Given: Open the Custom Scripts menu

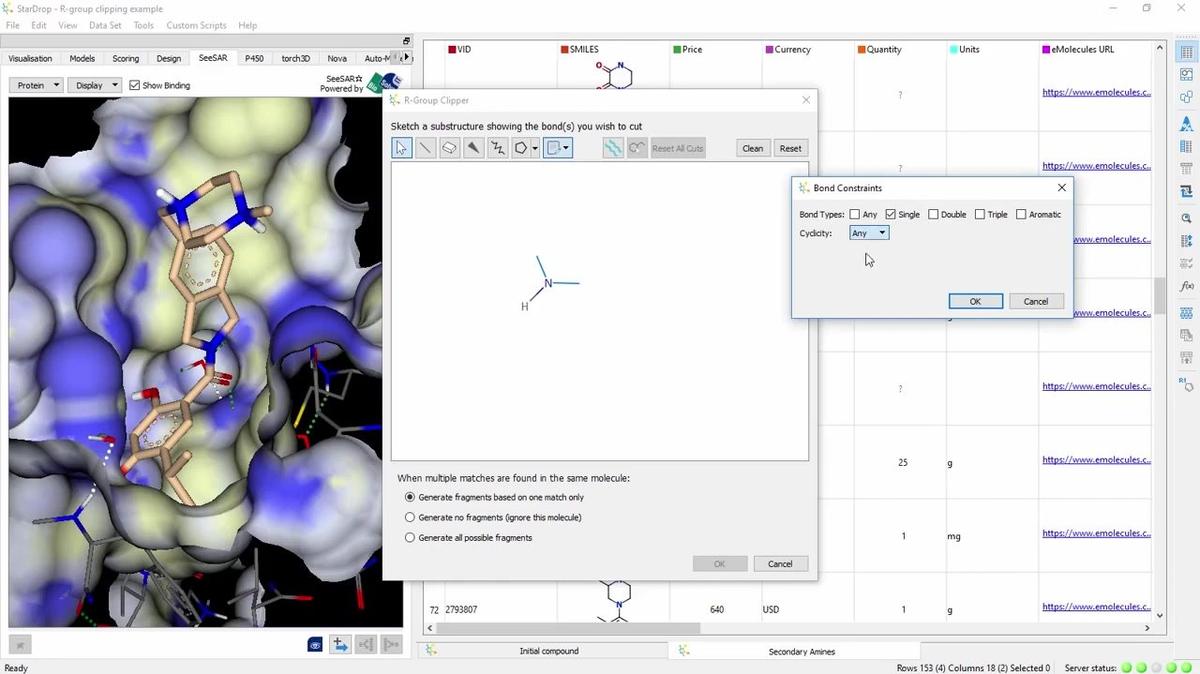Looking at the screenshot, I should pyautogui.click(x=198, y=25).
